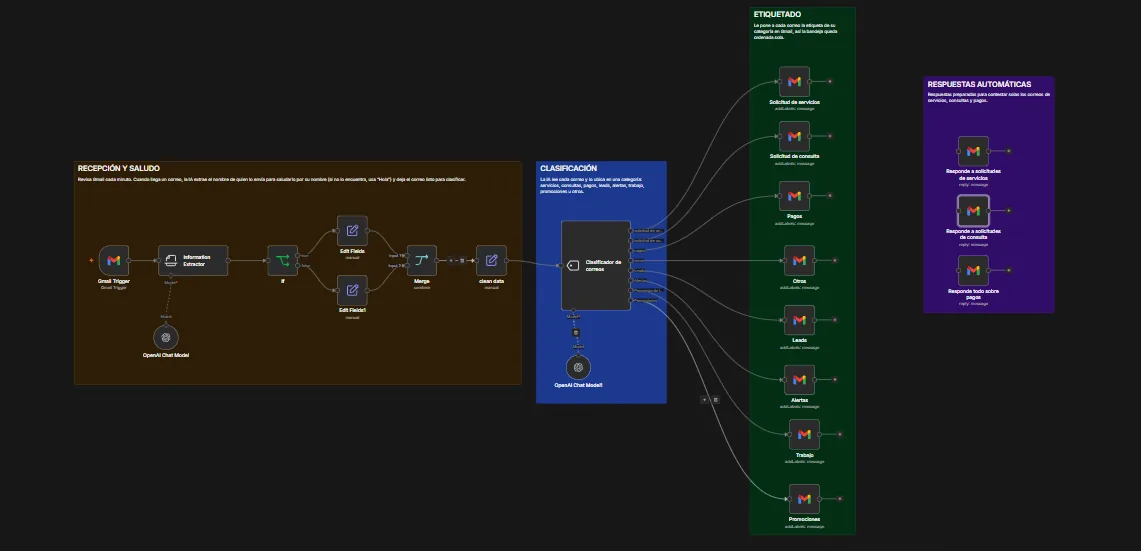This screenshot has width=1141, height=551.
Task: Select the OpenAI Chat Model node
Action: [166, 337]
